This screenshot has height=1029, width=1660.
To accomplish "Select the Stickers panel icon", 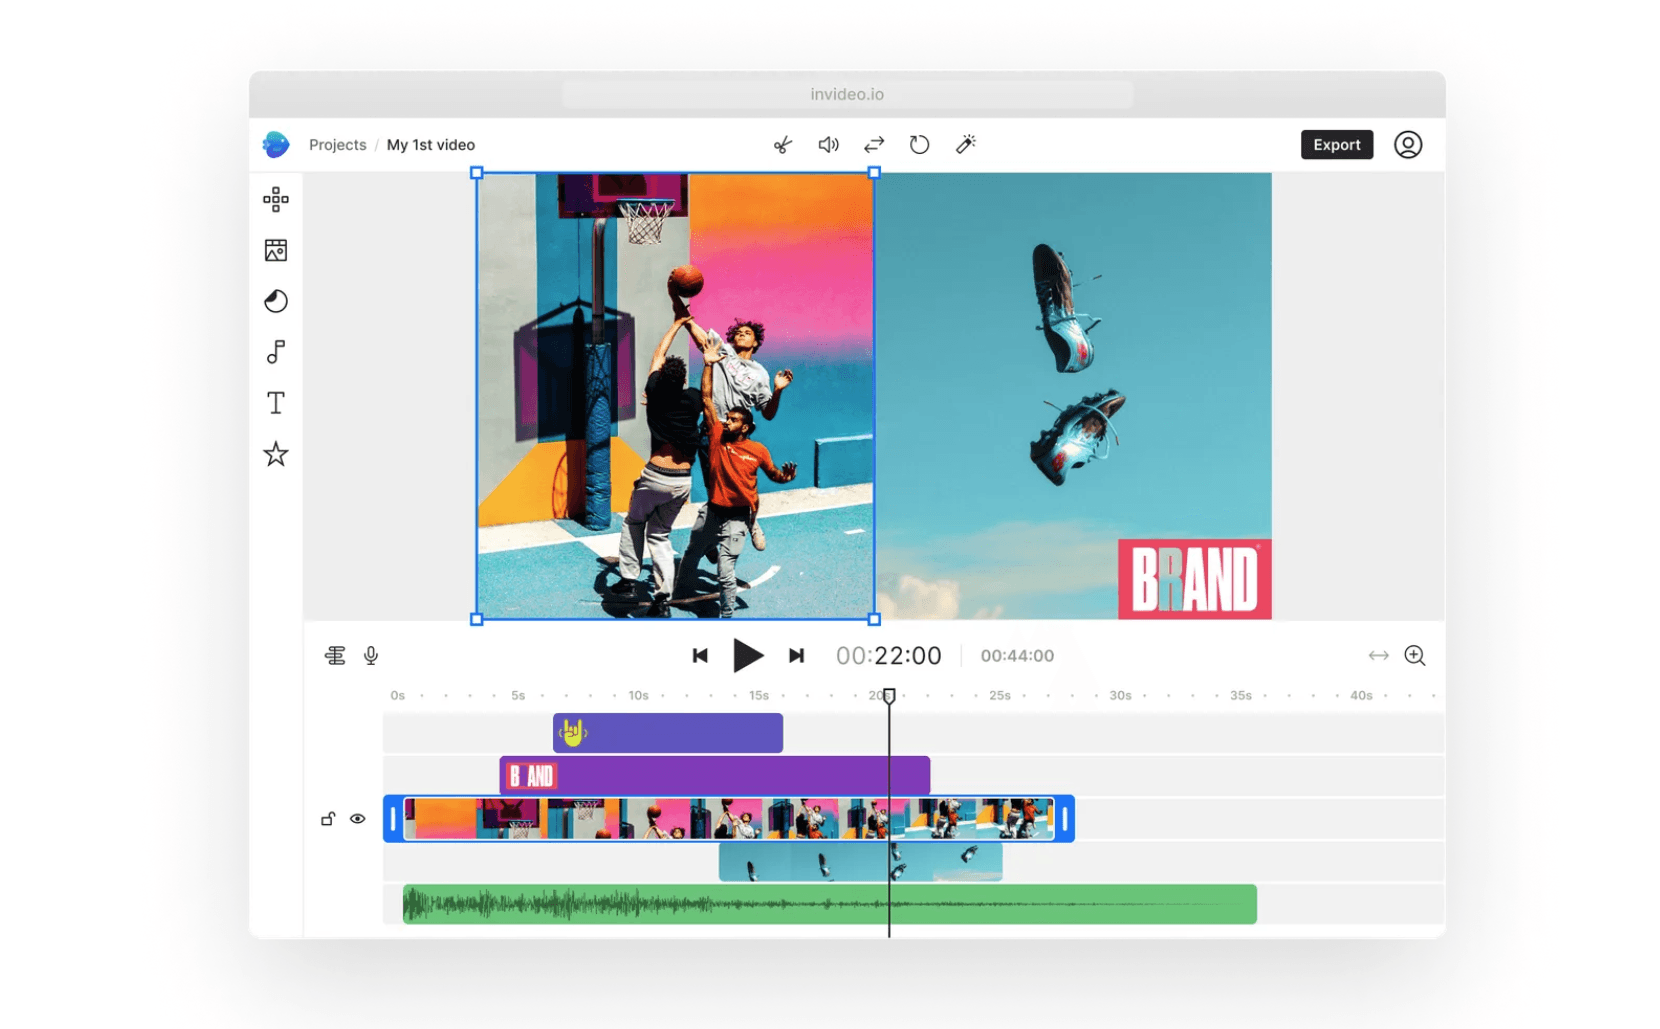I will tap(275, 301).
